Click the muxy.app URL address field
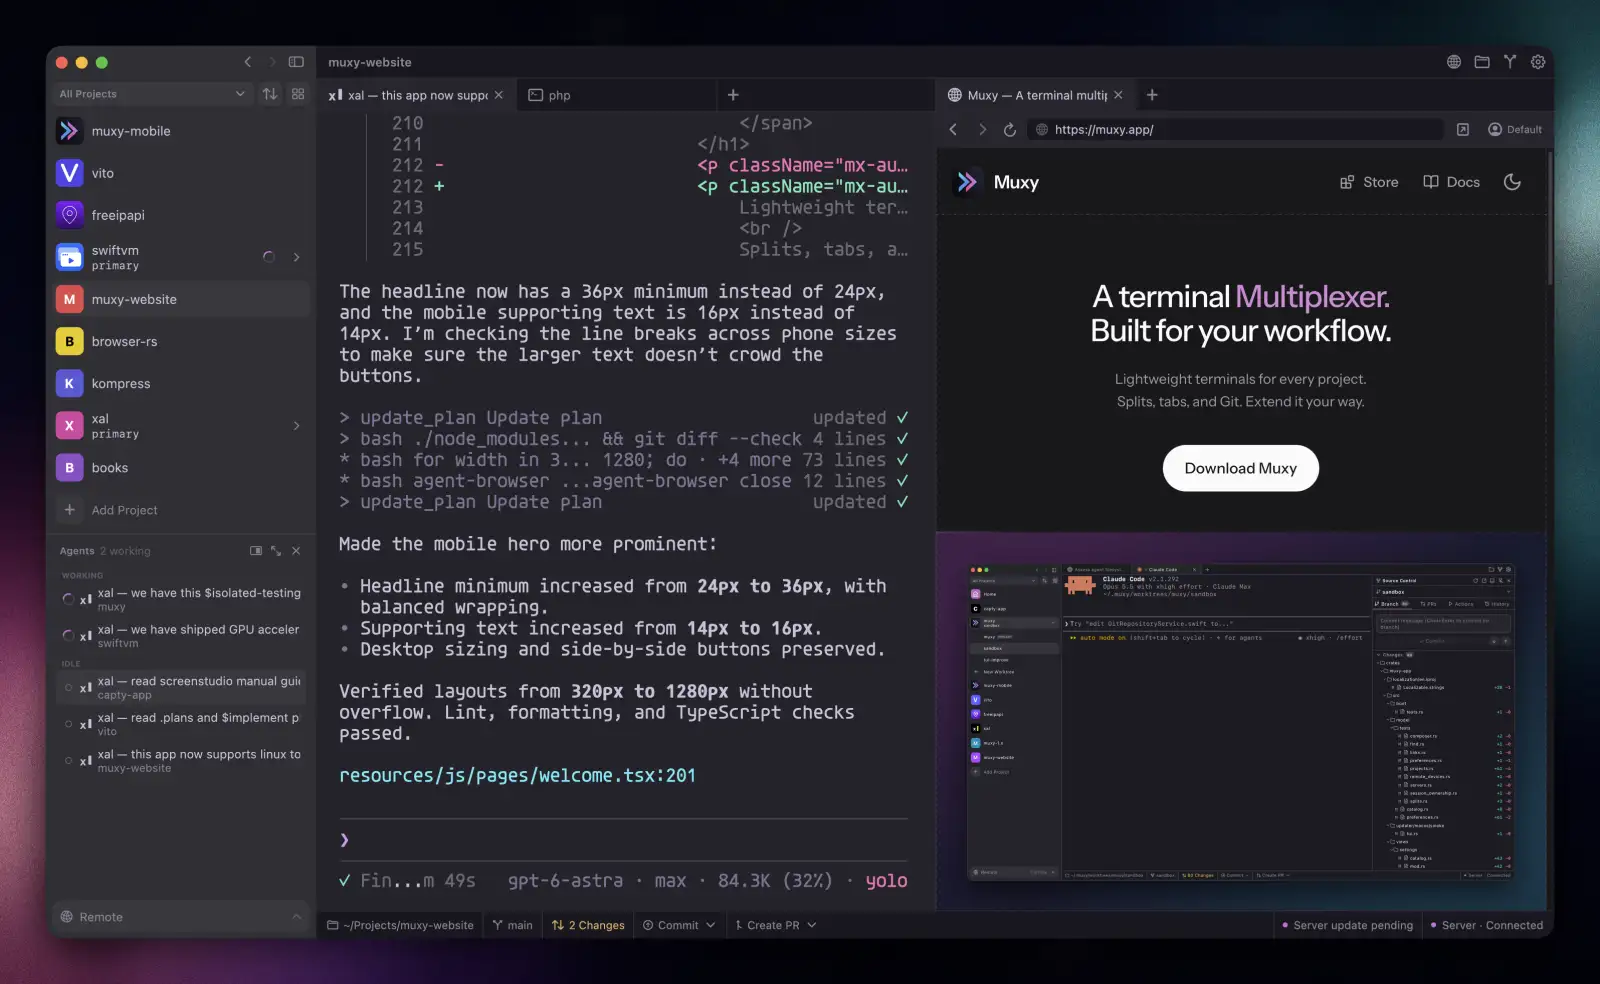Viewport: 1600px width, 984px height. tap(1238, 130)
